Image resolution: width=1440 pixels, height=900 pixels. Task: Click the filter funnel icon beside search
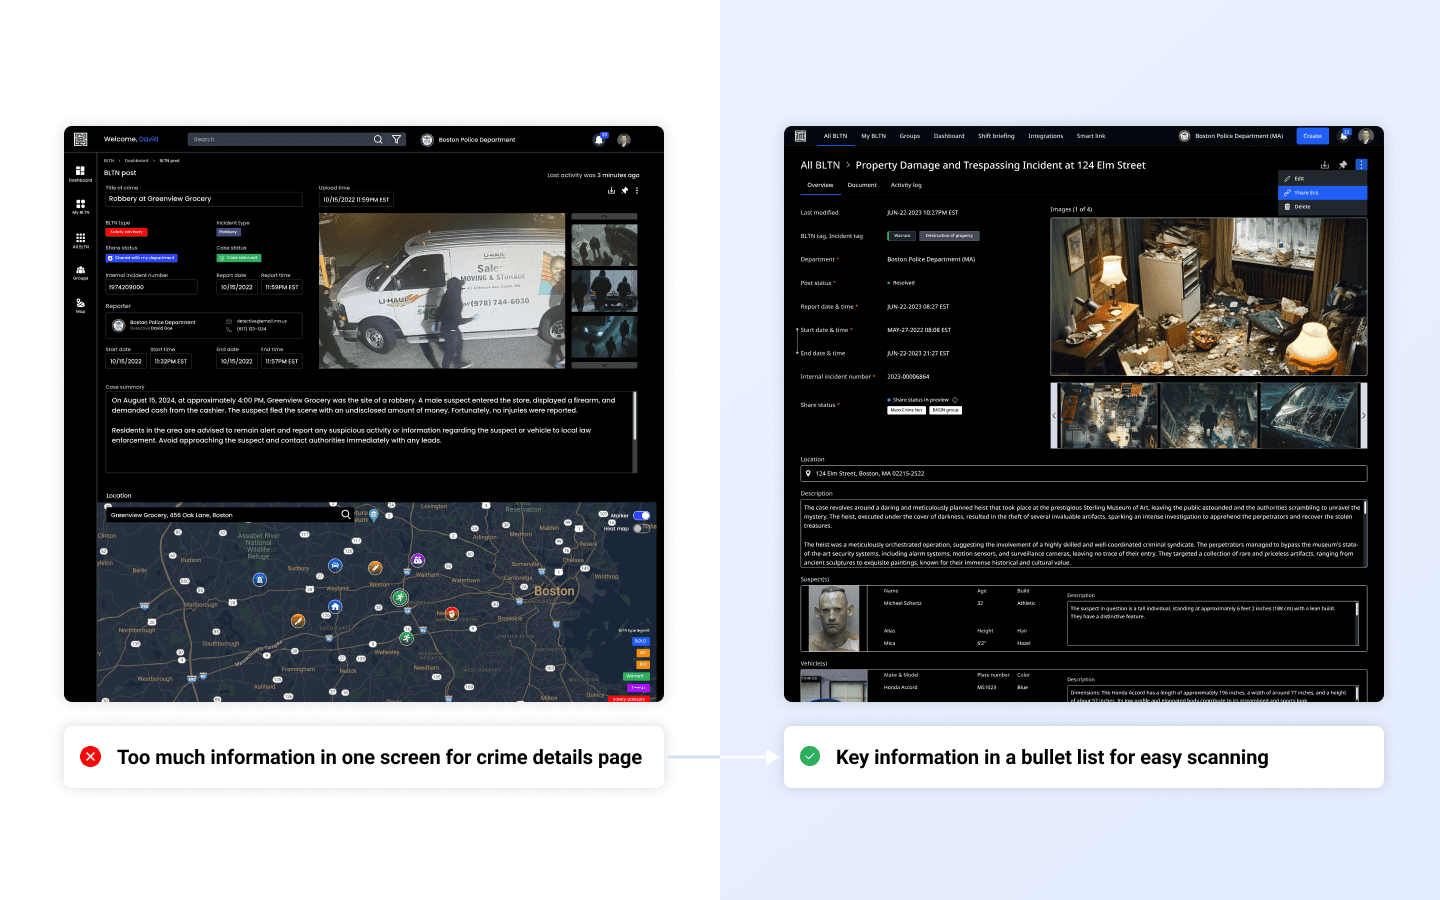point(397,139)
